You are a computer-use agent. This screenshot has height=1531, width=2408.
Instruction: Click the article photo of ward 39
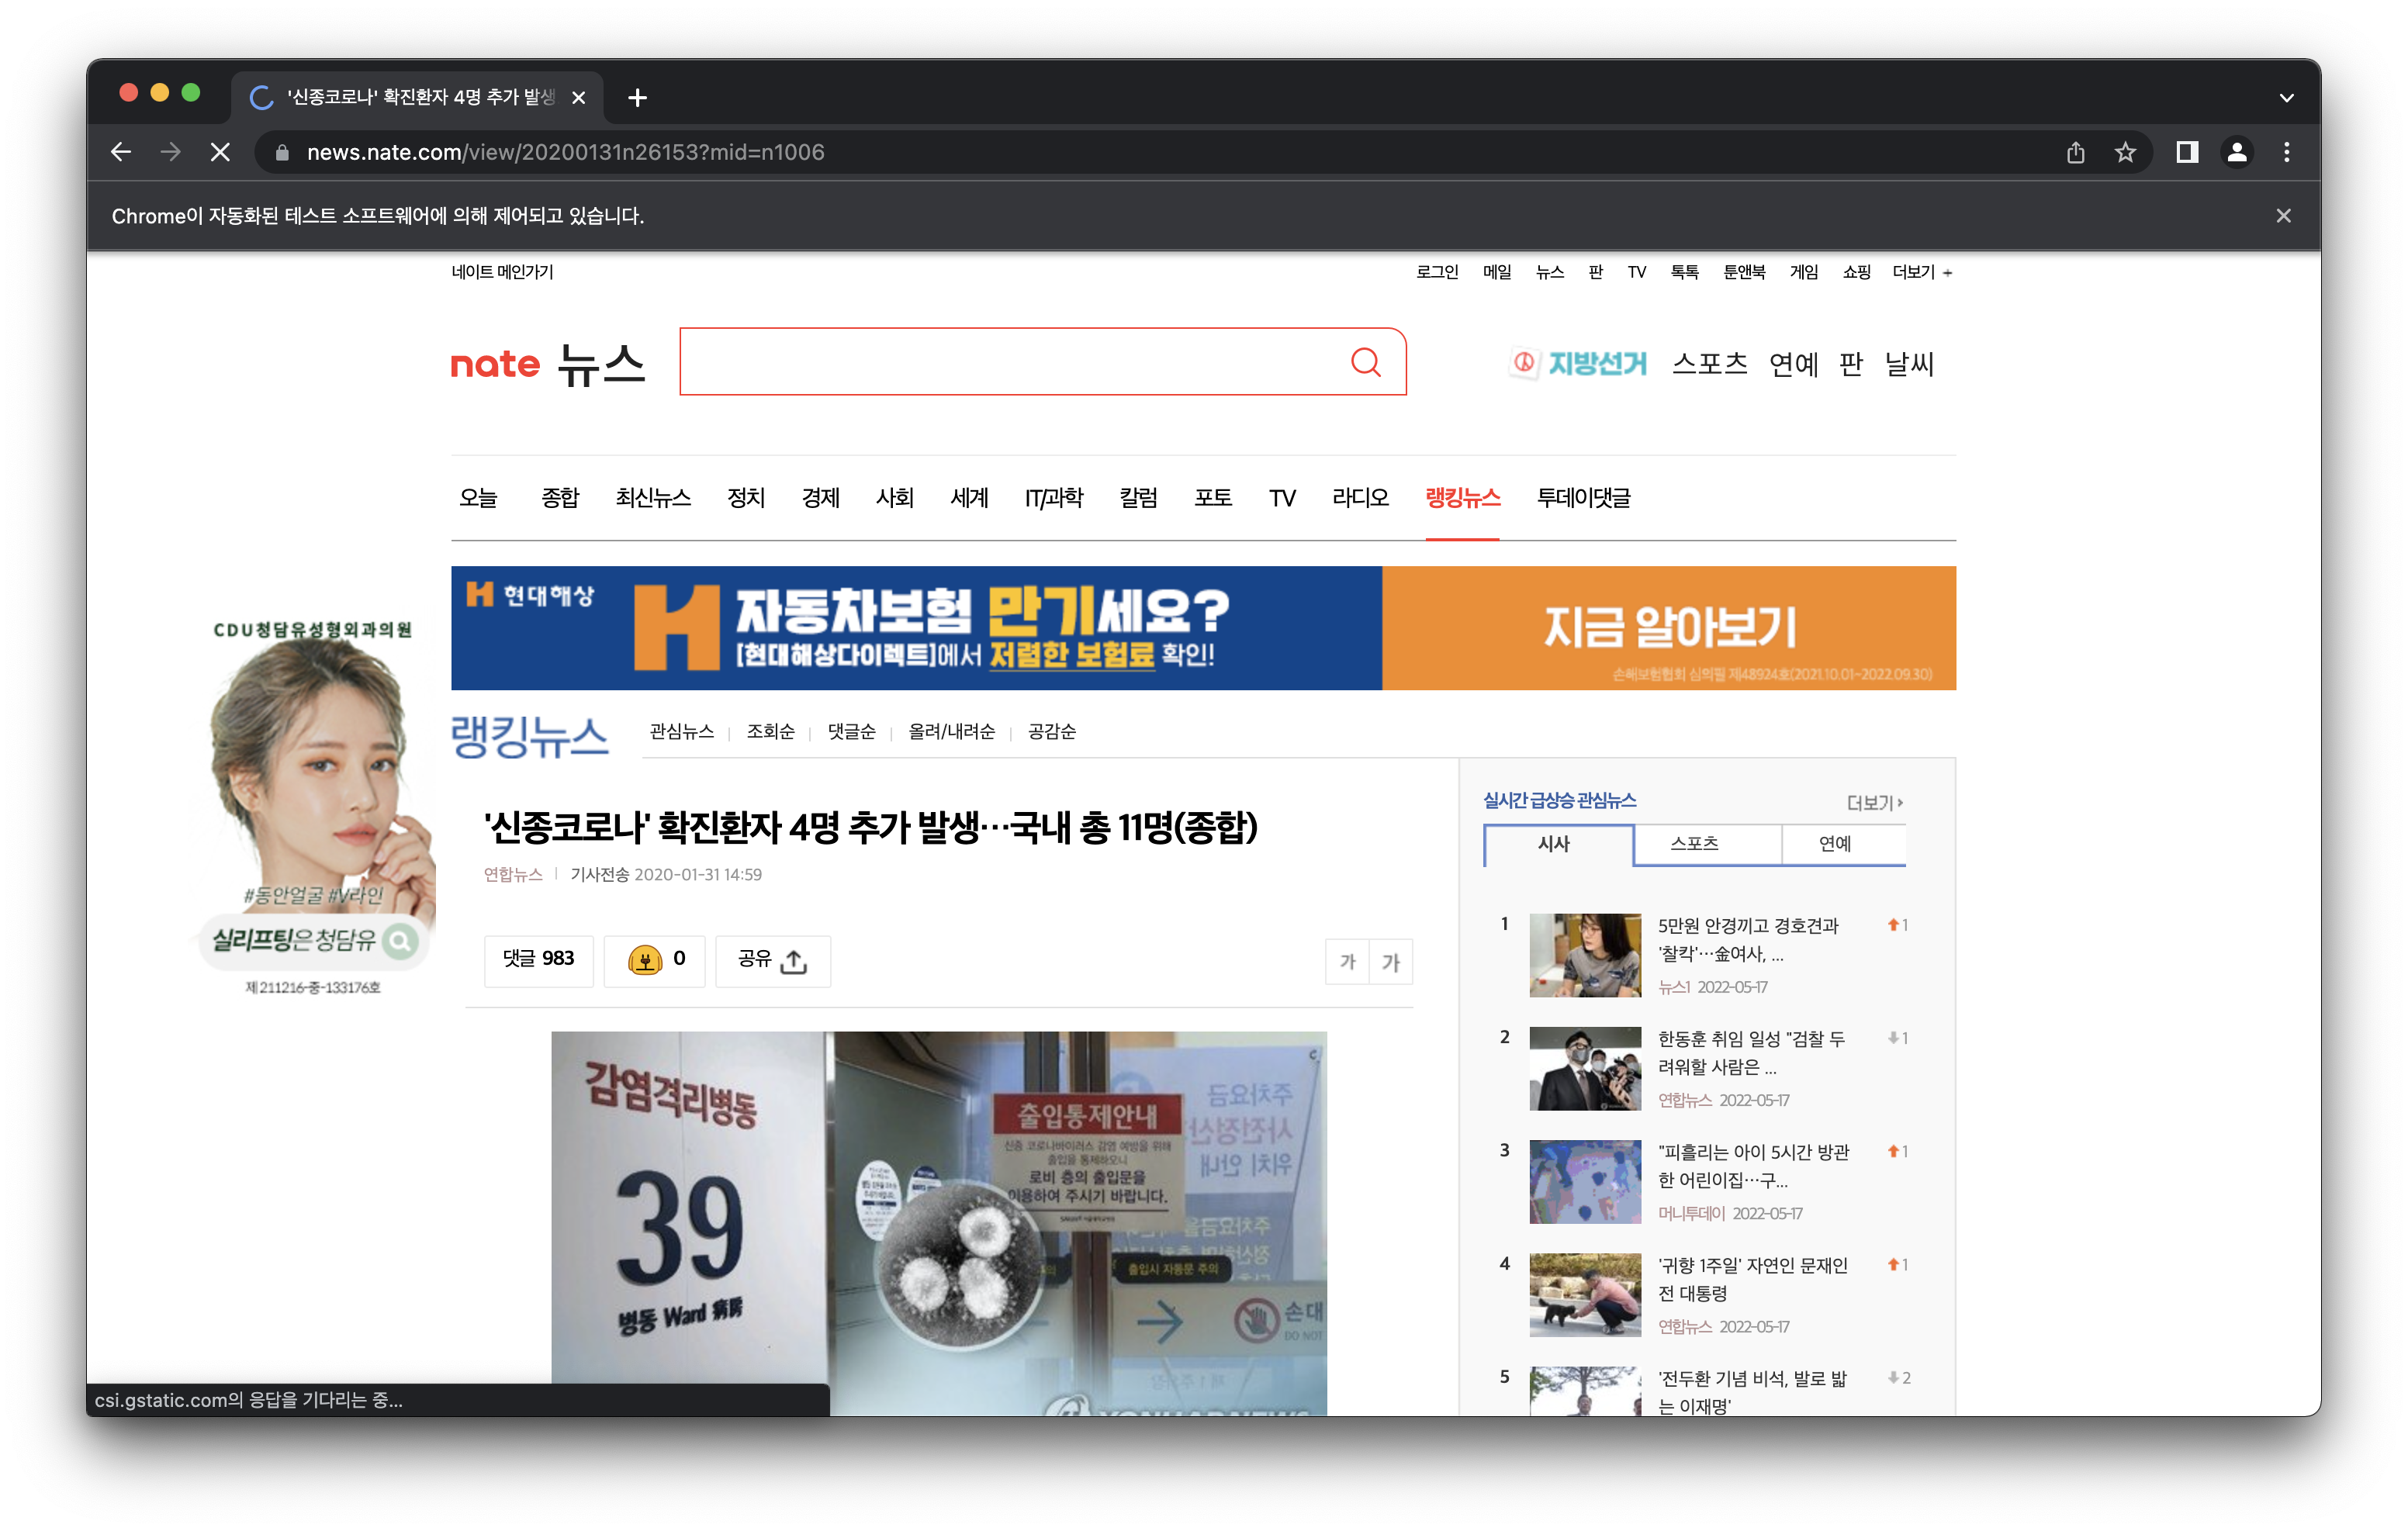[939, 1222]
